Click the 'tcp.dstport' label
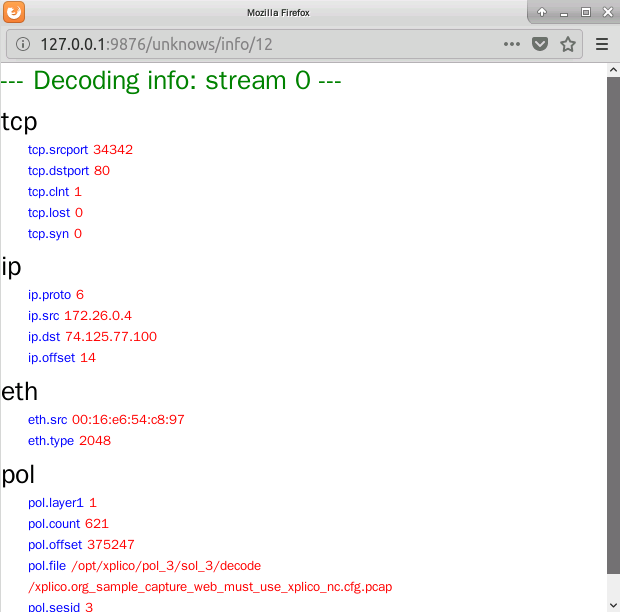This screenshot has width=620, height=612. [x=58, y=171]
